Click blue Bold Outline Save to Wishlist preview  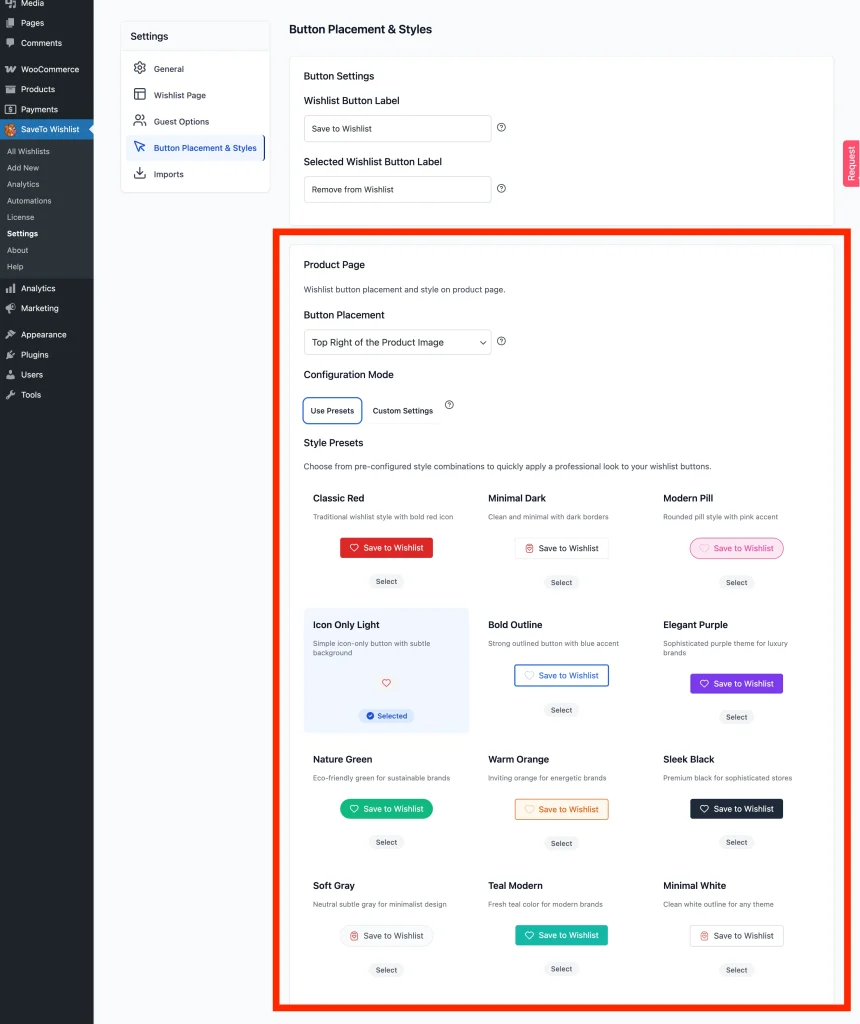(562, 675)
